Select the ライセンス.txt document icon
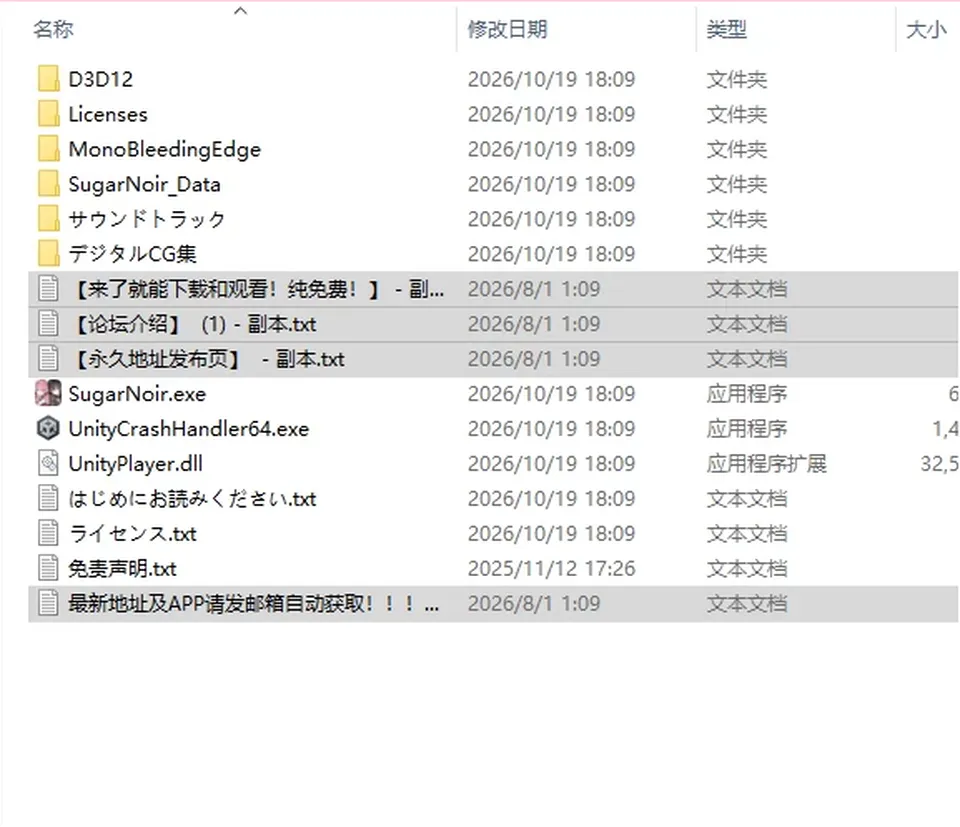 pos(48,533)
